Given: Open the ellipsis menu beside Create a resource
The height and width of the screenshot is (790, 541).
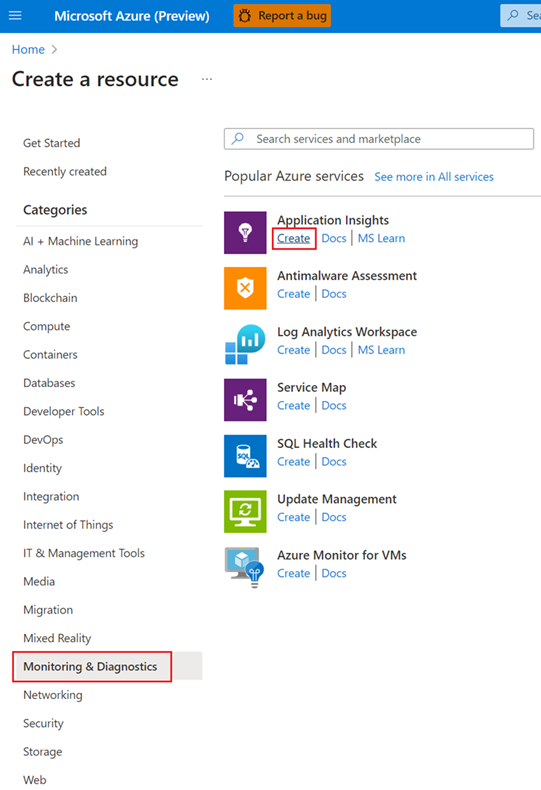Looking at the screenshot, I should tap(207, 79).
